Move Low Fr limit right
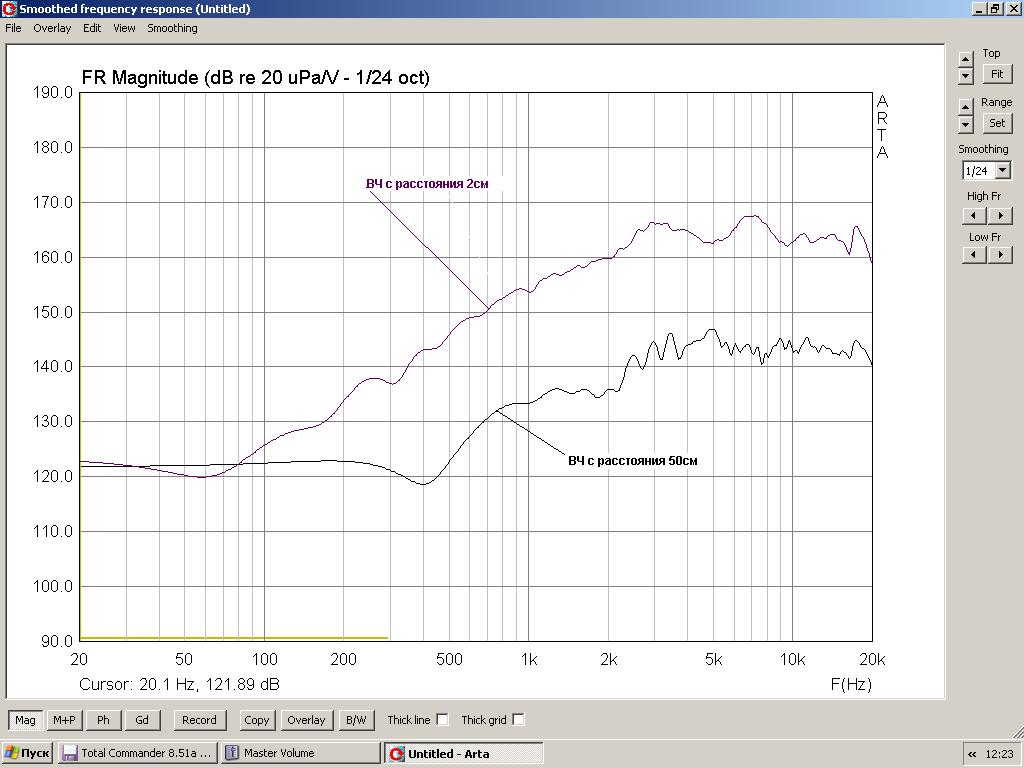This screenshot has height=768, width=1024. [x=1000, y=255]
